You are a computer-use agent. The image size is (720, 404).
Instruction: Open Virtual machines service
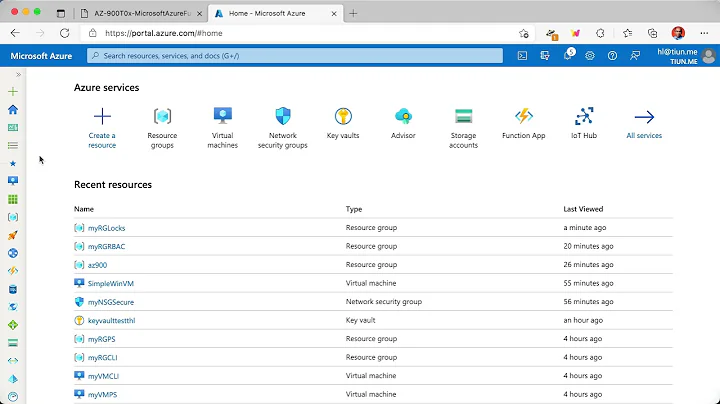tap(222, 128)
